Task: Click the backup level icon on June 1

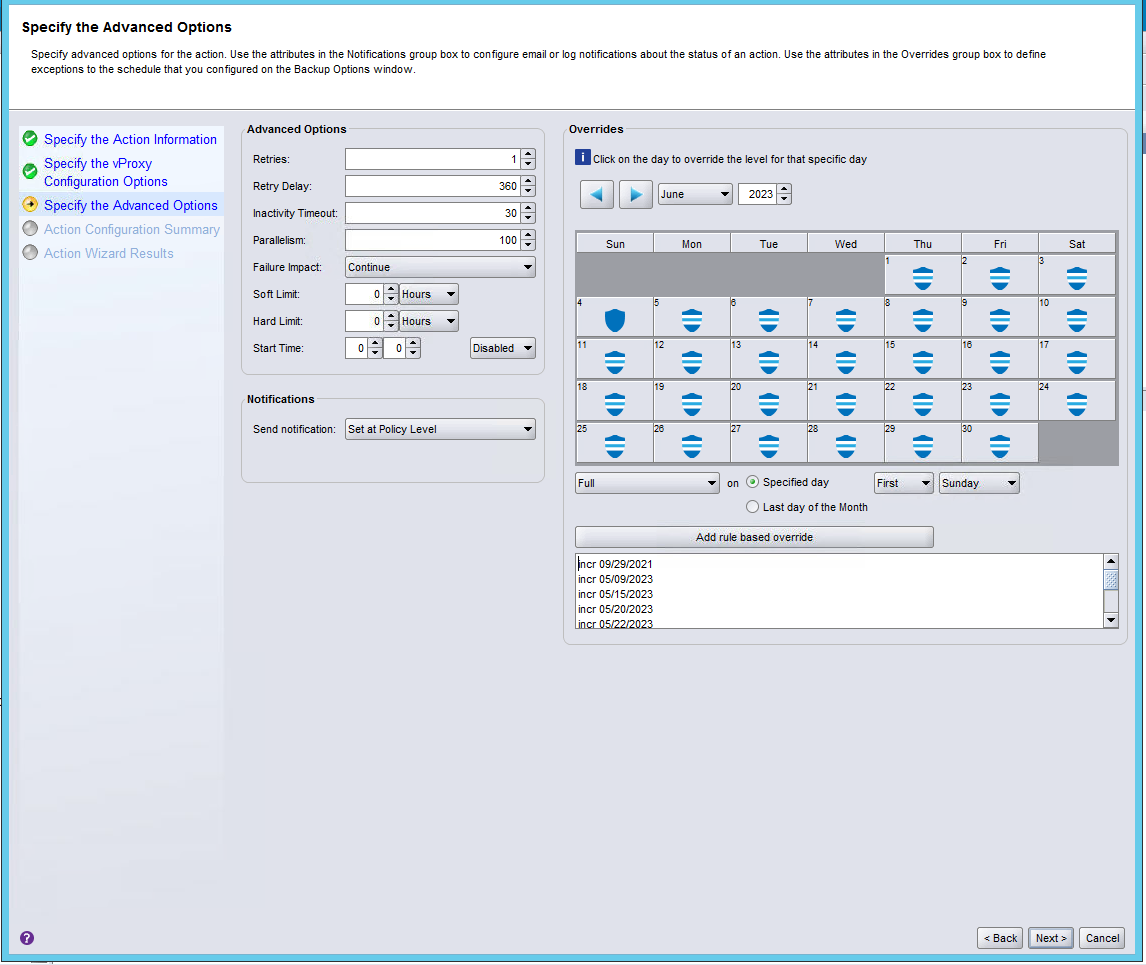Action: tap(923, 277)
